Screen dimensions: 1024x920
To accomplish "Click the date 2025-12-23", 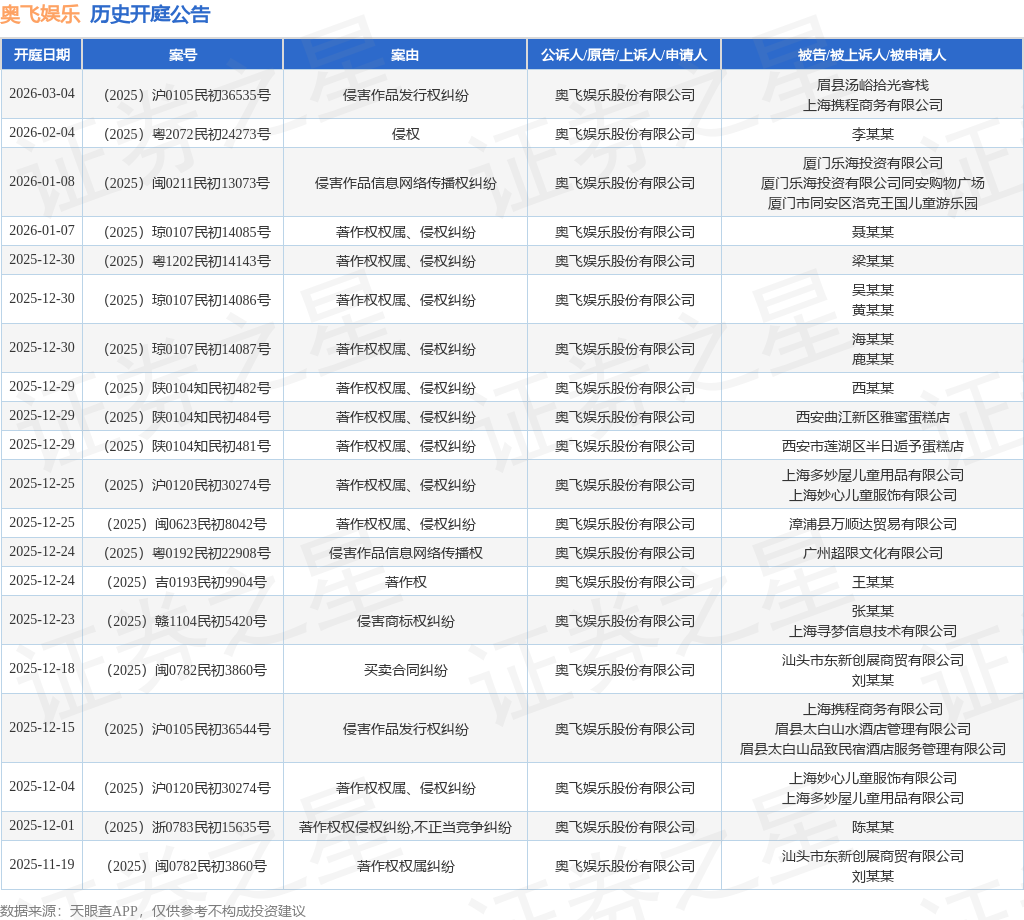I will point(42,620).
